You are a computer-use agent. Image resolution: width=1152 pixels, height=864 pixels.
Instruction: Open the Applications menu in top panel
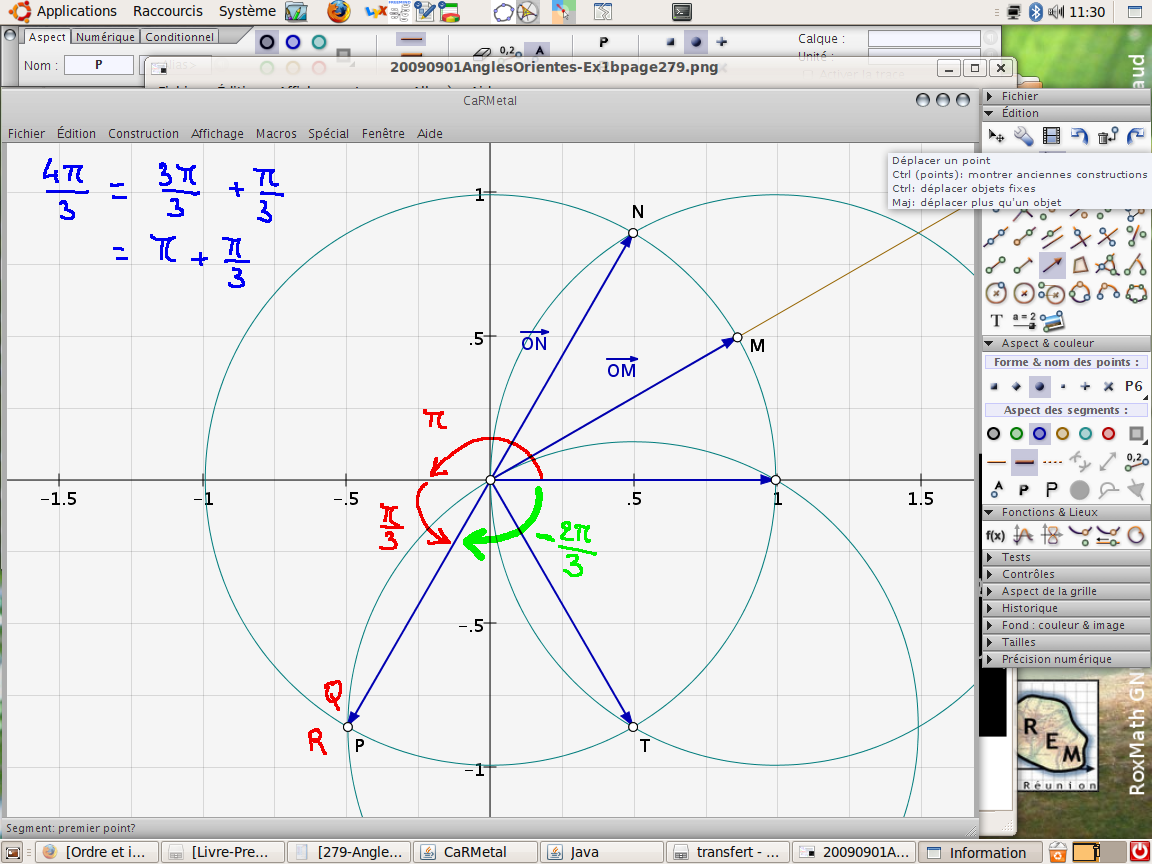pos(76,11)
